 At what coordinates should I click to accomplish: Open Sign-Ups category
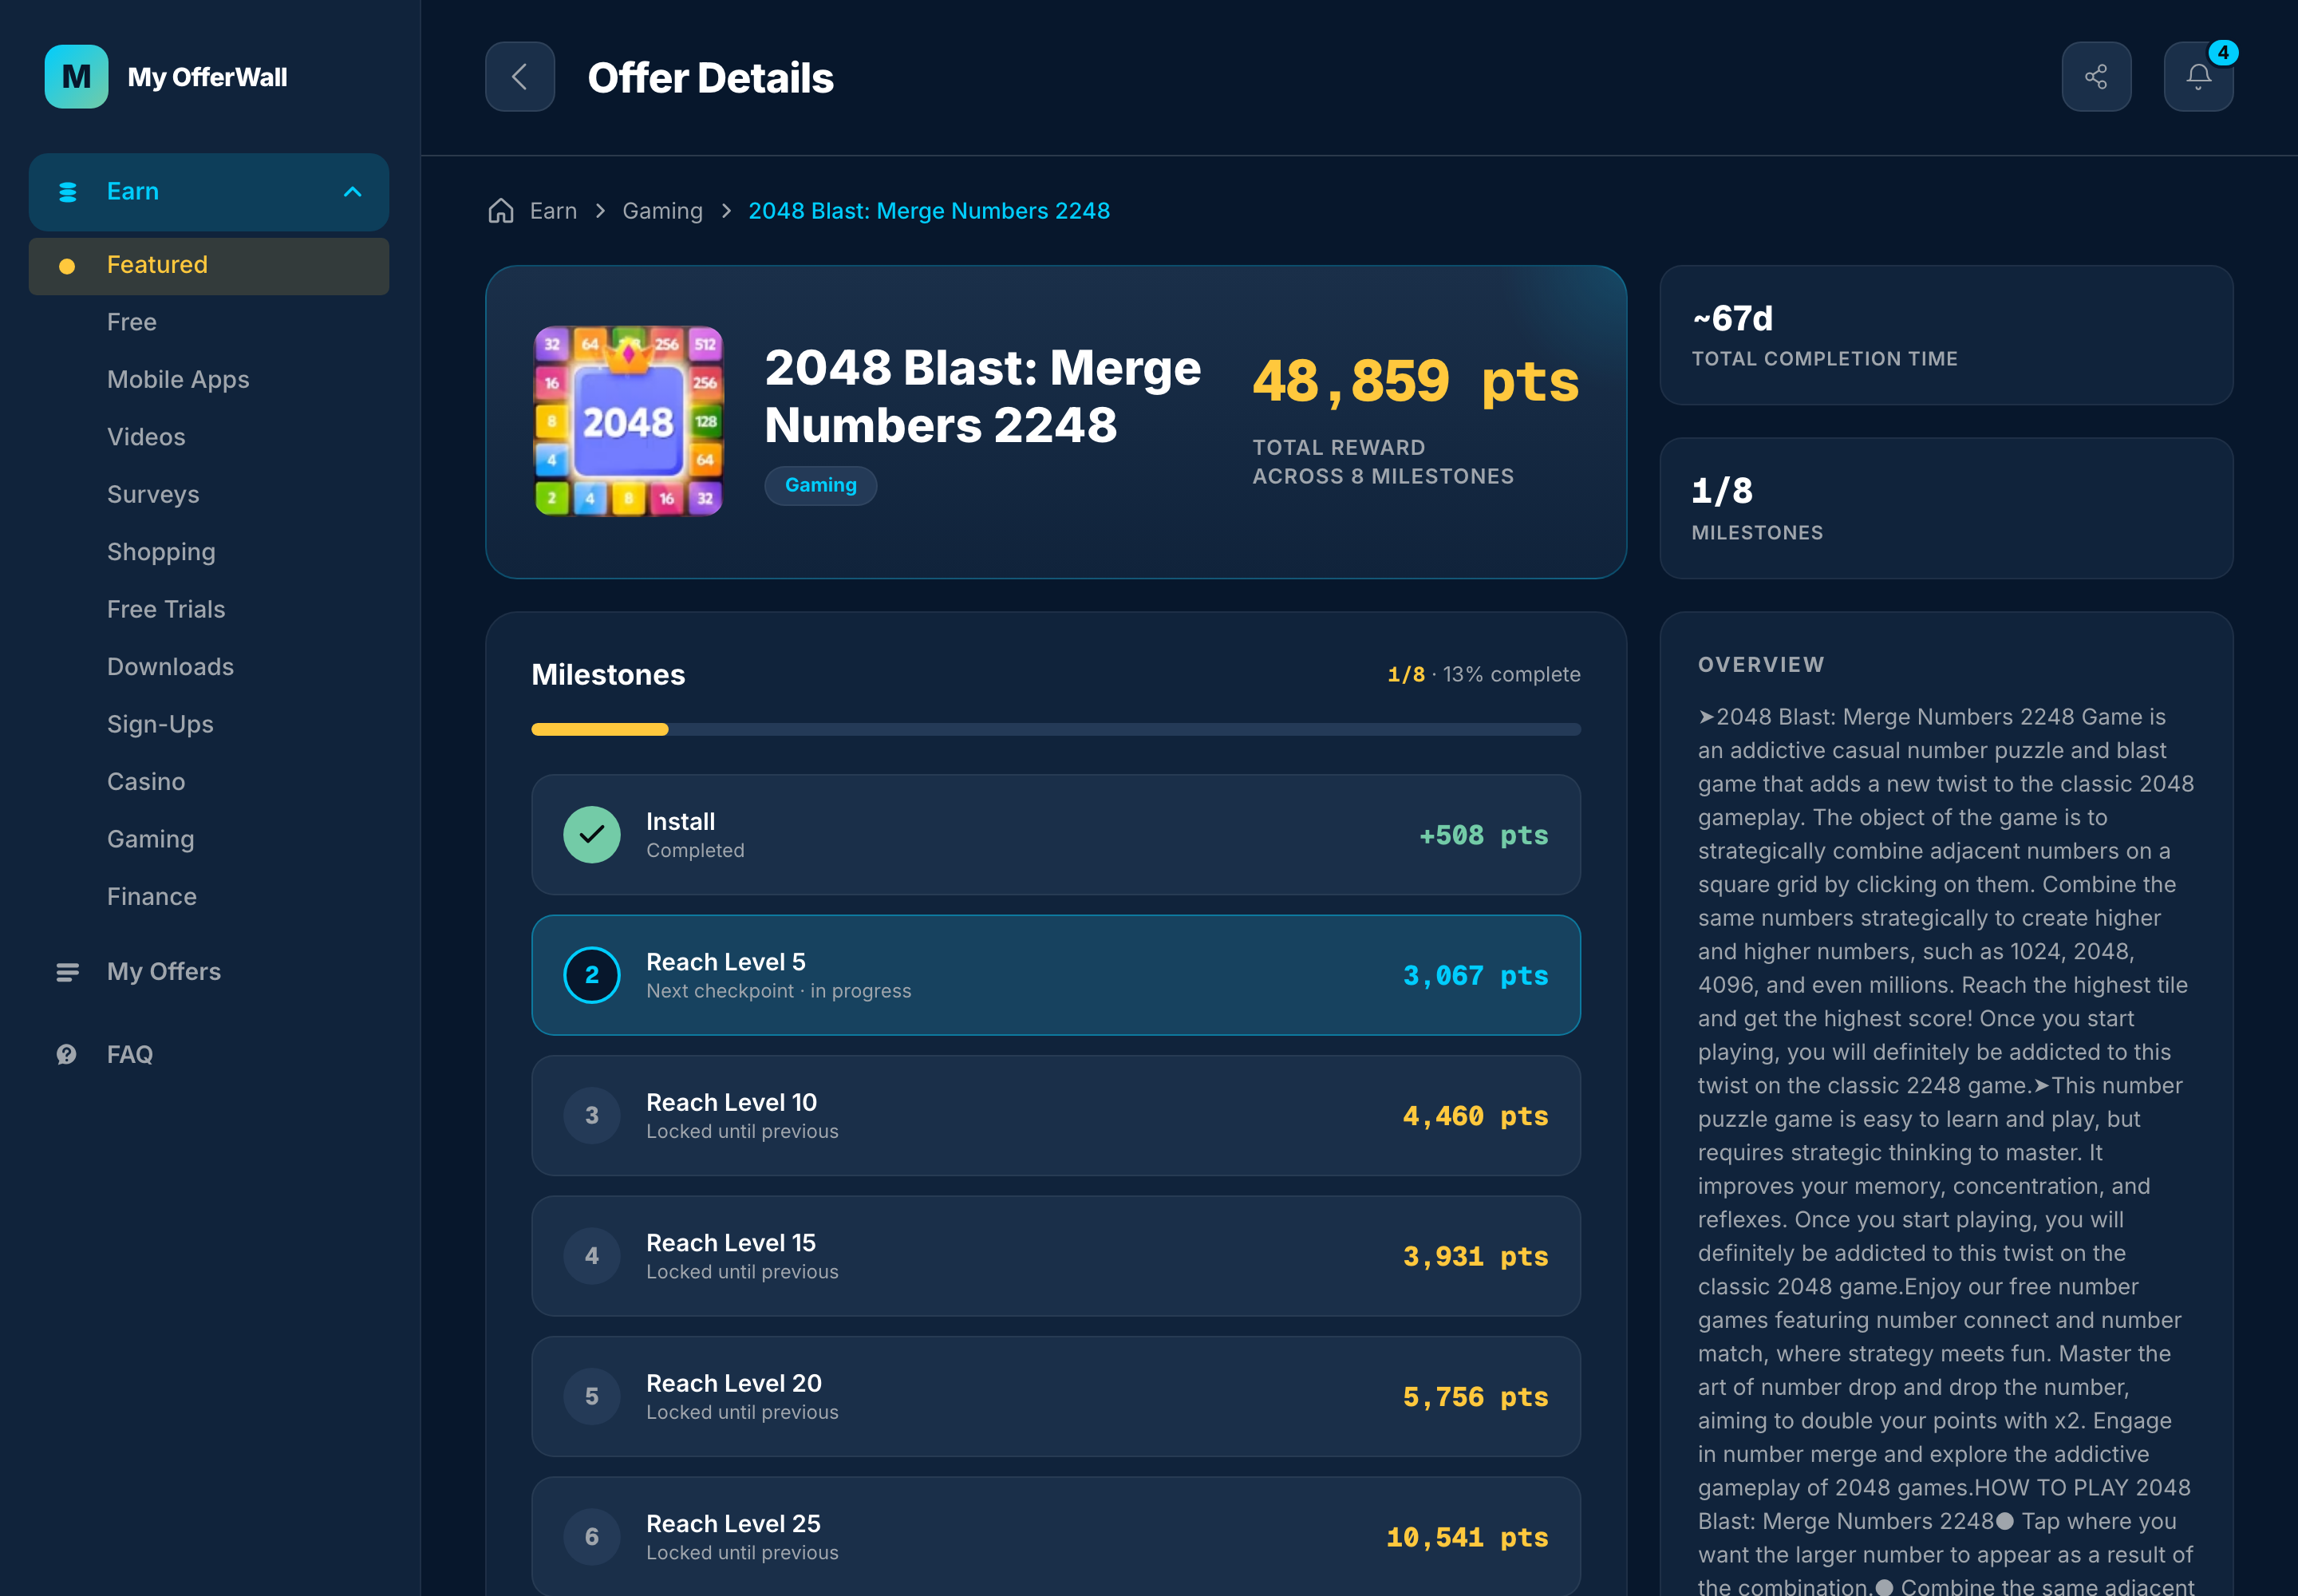(x=160, y=725)
